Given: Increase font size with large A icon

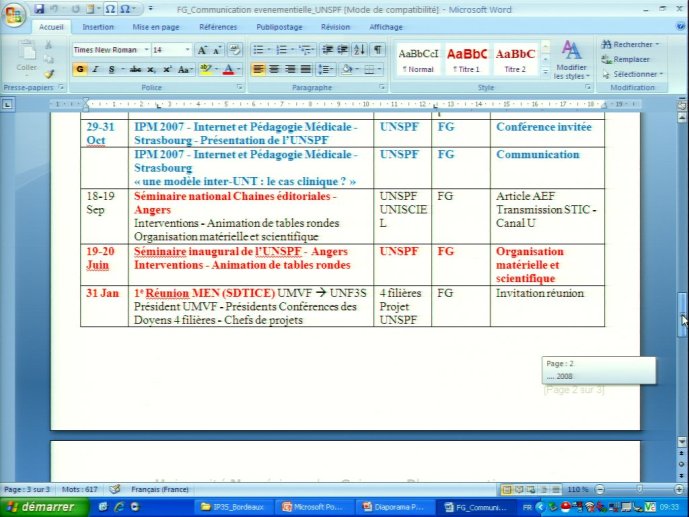Looking at the screenshot, I should click(x=202, y=50).
